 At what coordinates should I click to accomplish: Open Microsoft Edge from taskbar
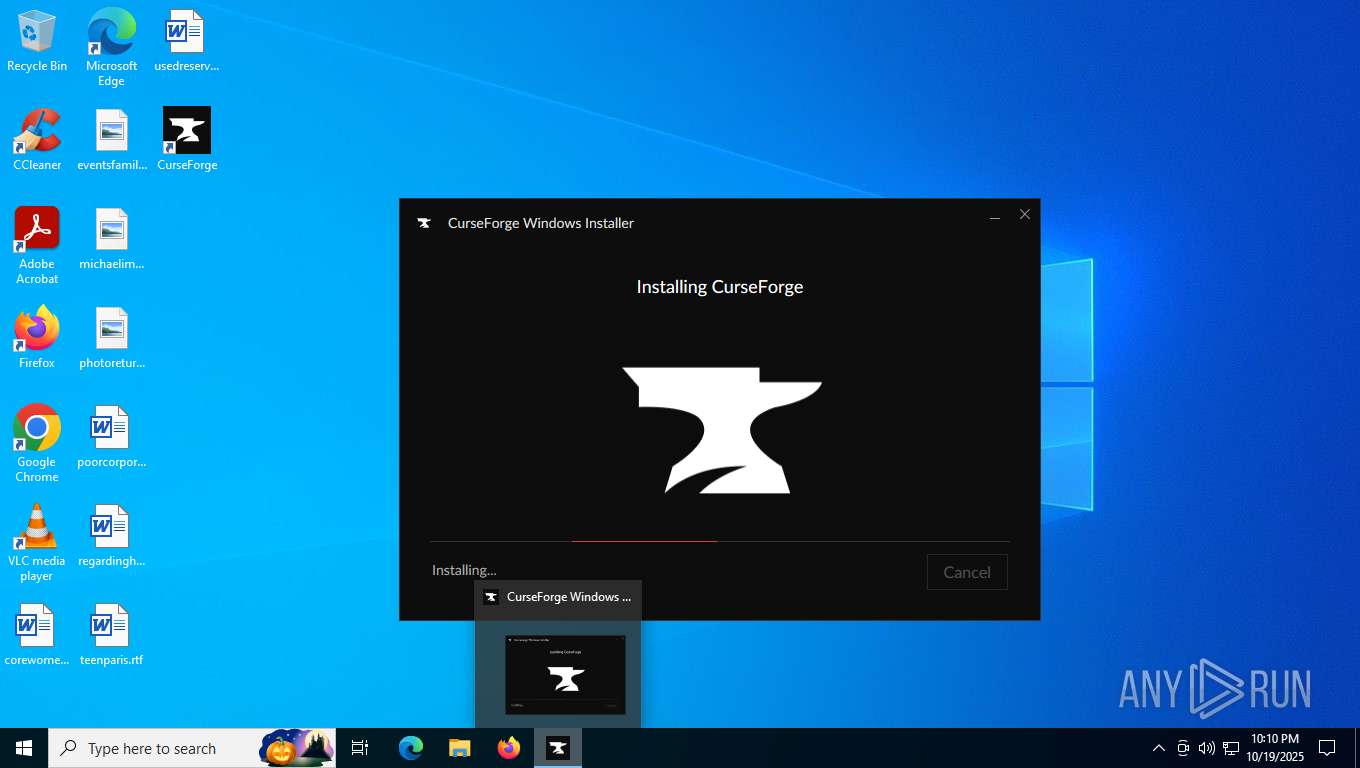click(411, 748)
